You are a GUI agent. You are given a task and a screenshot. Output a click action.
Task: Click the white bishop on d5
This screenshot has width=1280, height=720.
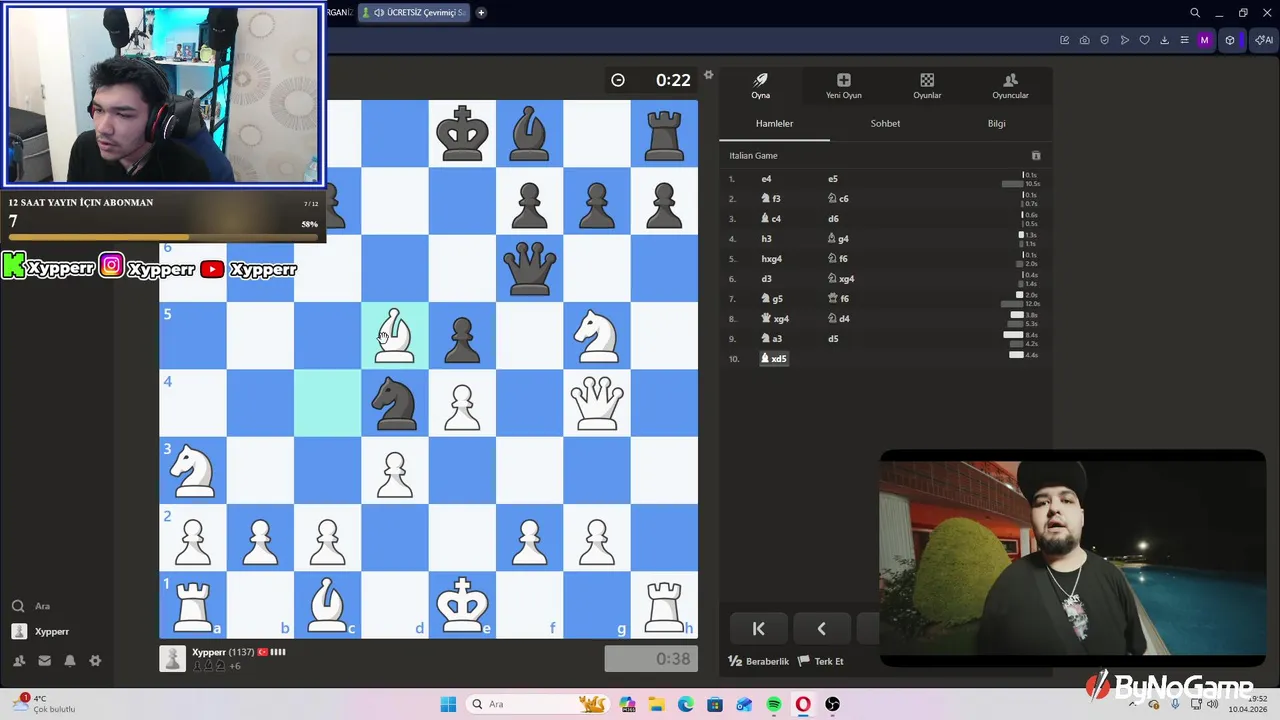point(395,336)
